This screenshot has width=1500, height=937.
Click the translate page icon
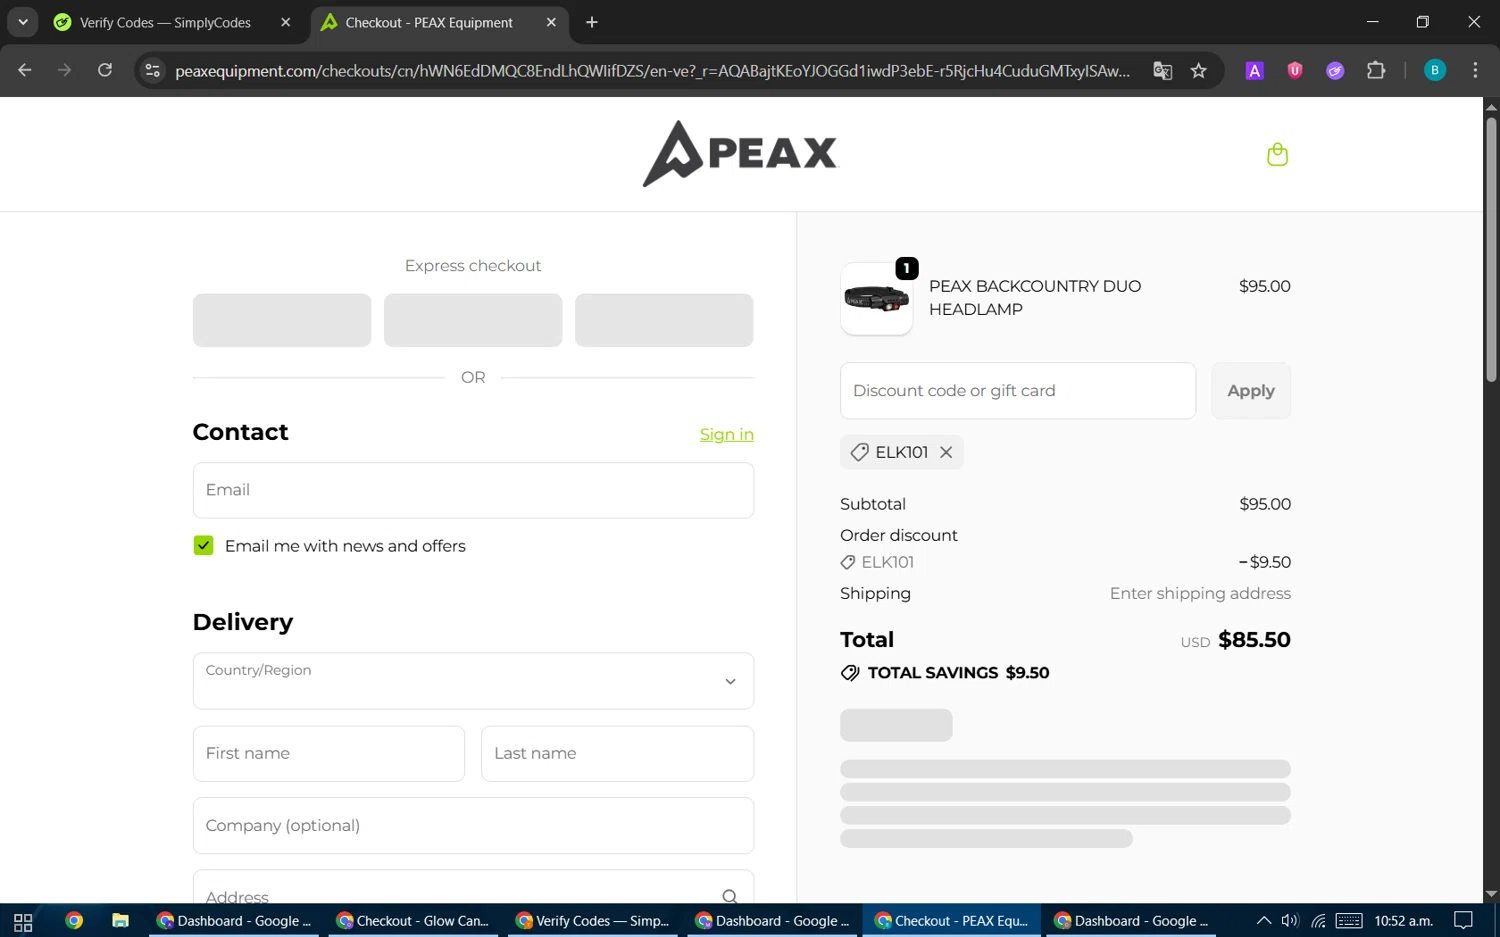pyautogui.click(x=1162, y=70)
